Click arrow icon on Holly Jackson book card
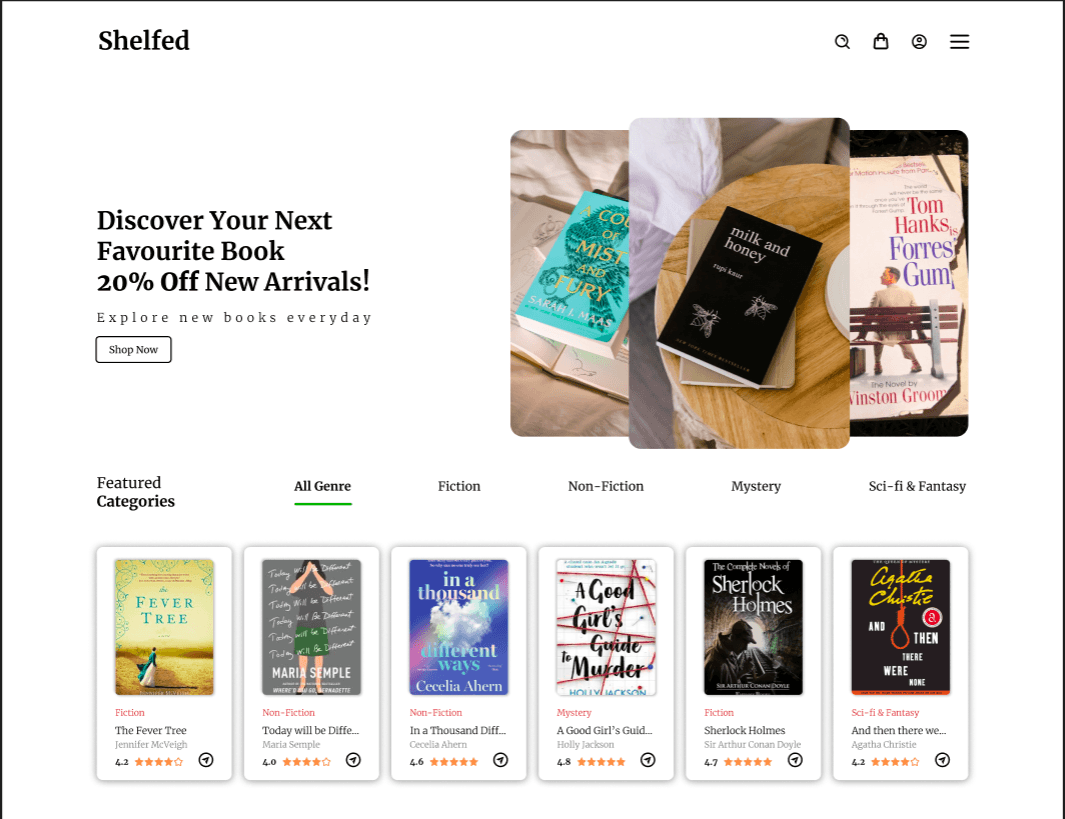1065x819 pixels. click(648, 760)
